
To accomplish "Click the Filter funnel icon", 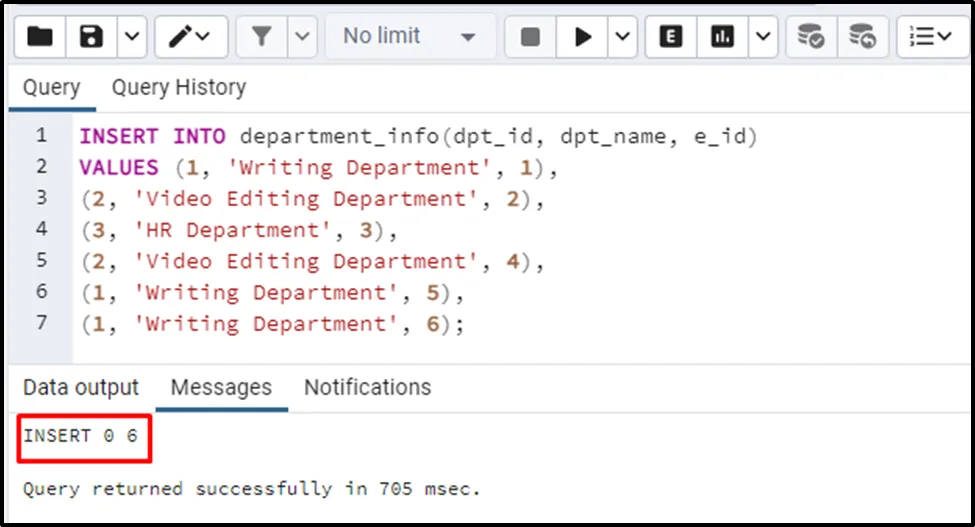I will tap(262, 37).
